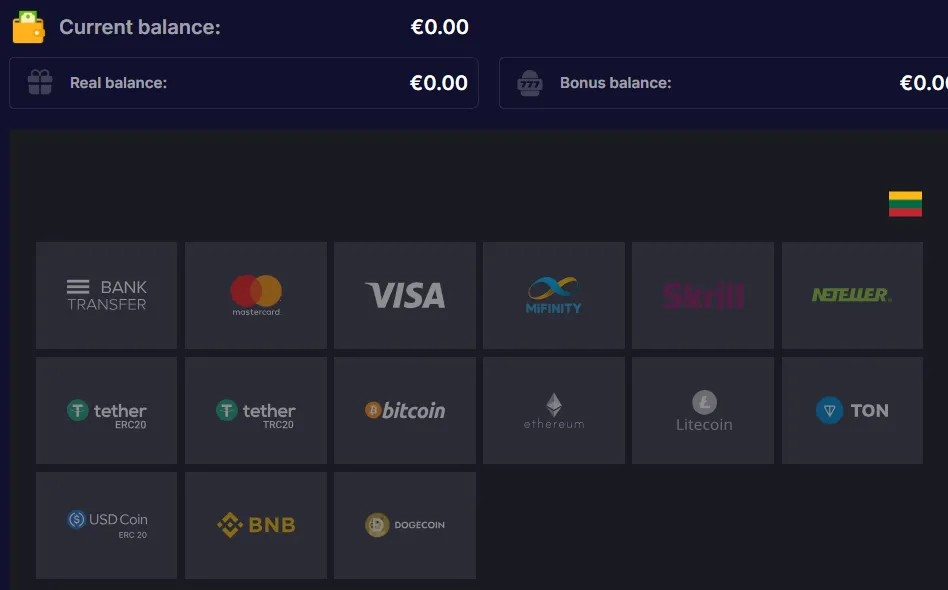The width and height of the screenshot is (948, 590).
Task: Pick the VISA card payment tile
Action: 405,295
